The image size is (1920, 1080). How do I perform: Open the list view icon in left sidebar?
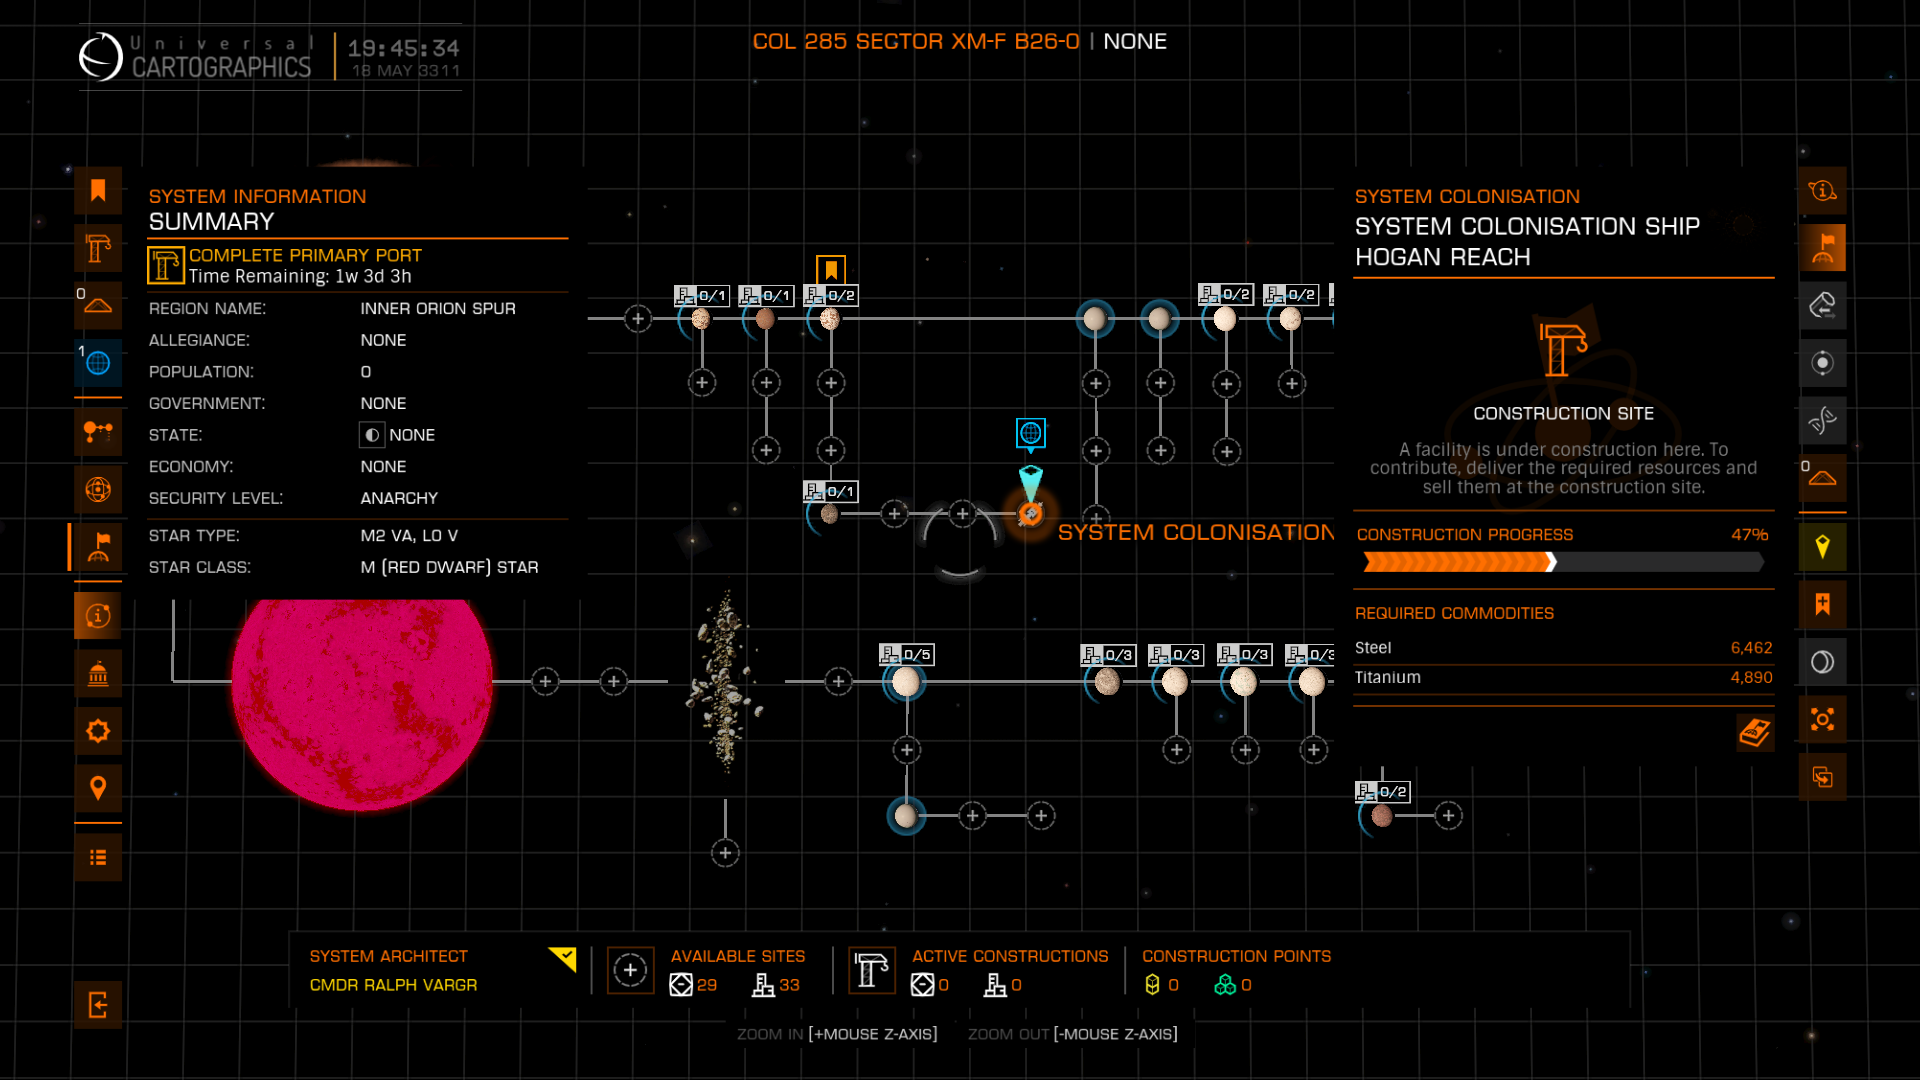[x=98, y=857]
